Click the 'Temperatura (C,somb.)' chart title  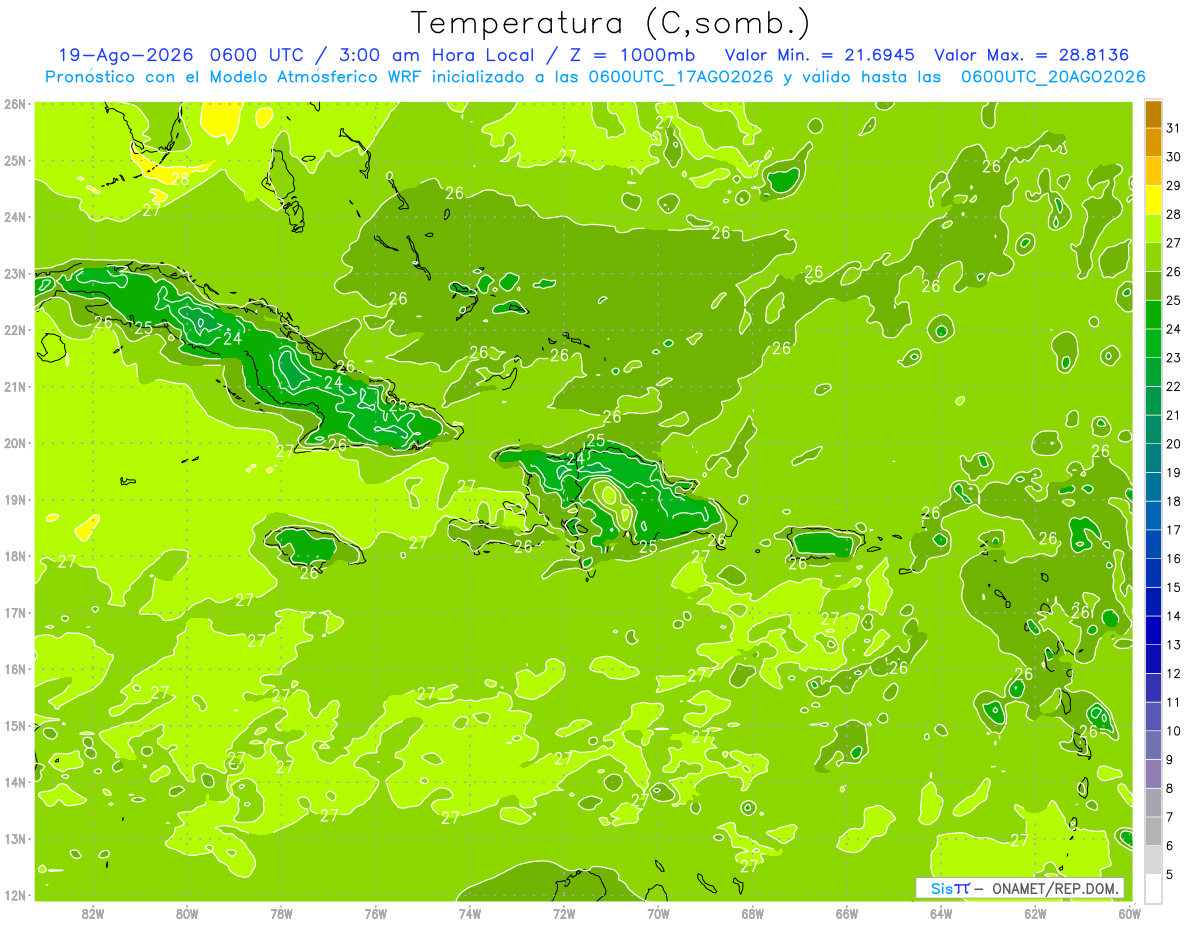(x=610, y=23)
